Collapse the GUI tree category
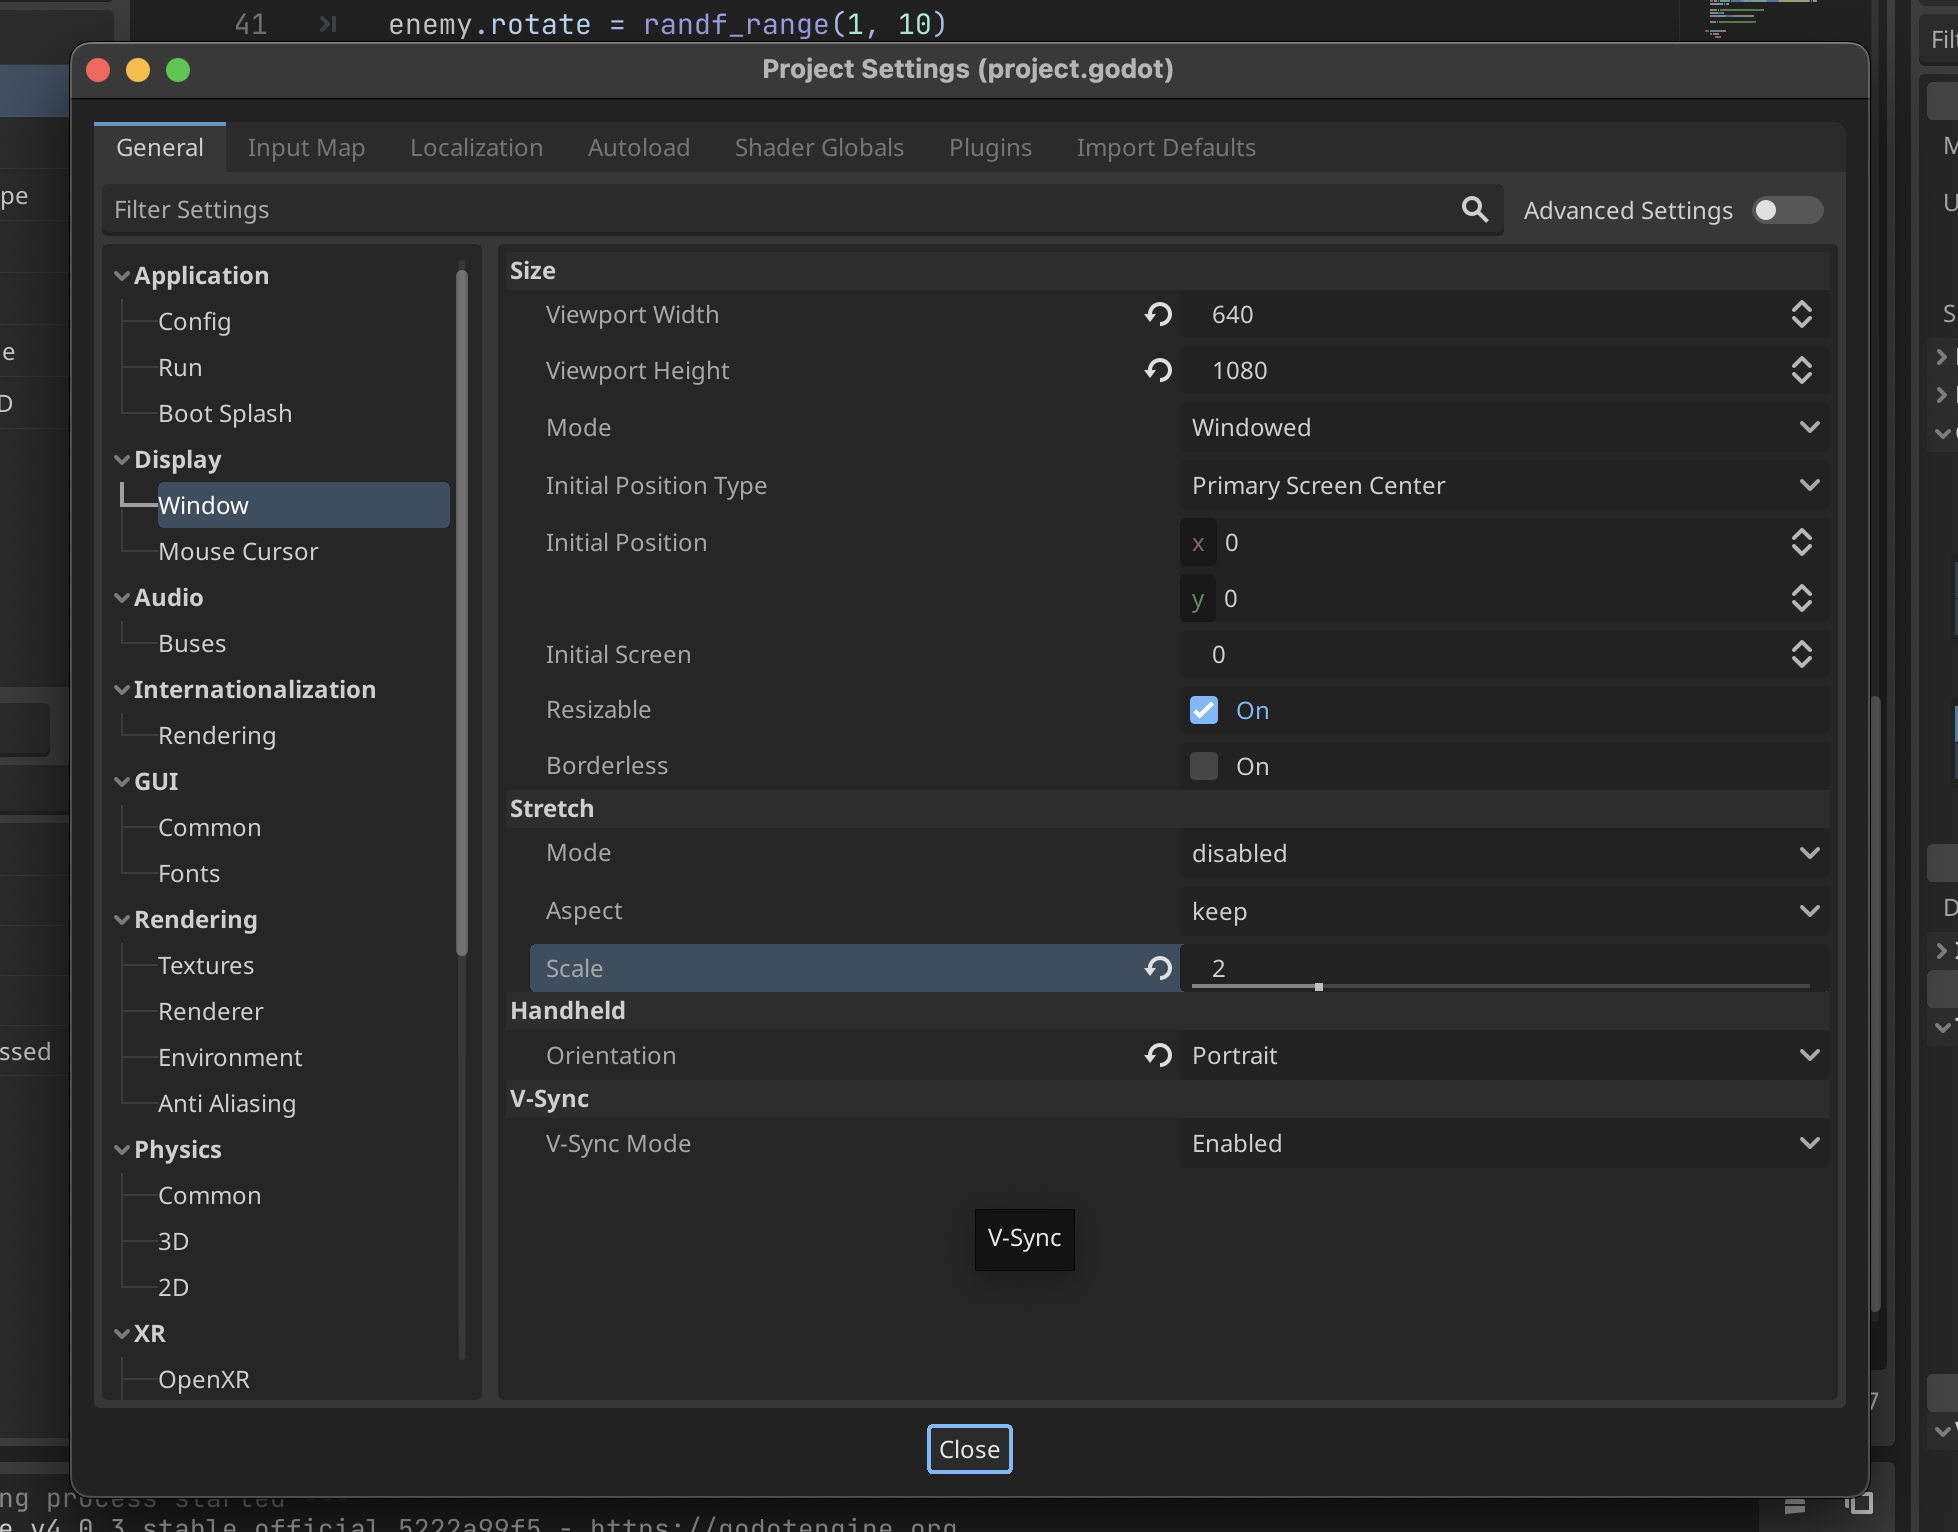The image size is (1958, 1532). click(x=122, y=782)
